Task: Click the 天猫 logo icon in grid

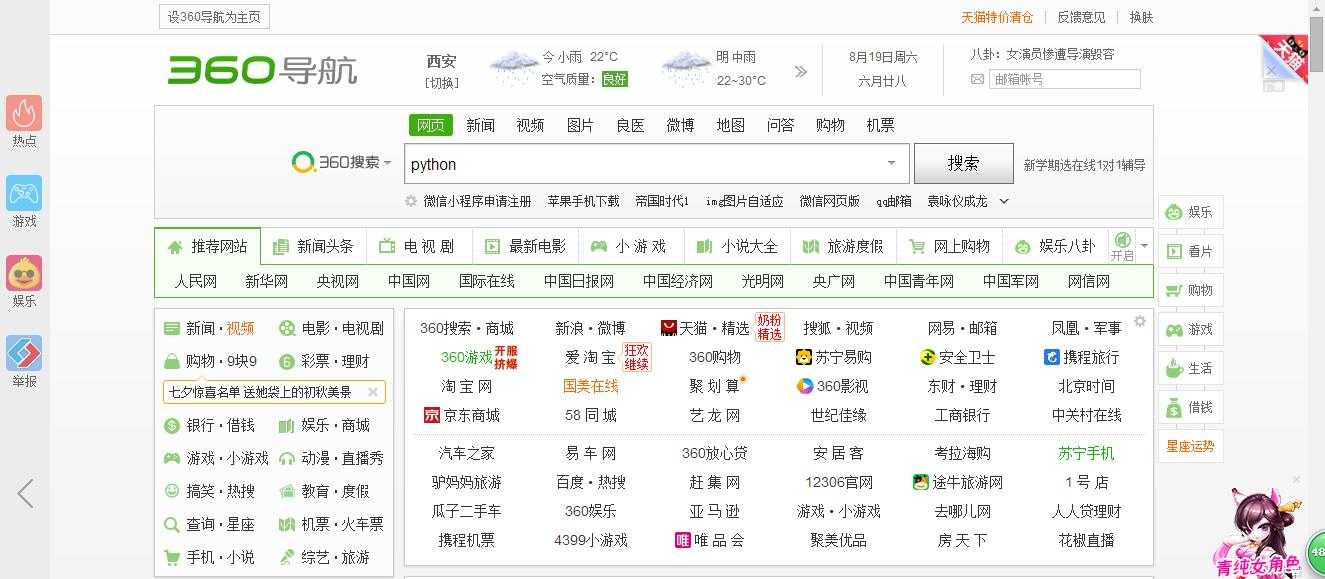Action: [669, 328]
